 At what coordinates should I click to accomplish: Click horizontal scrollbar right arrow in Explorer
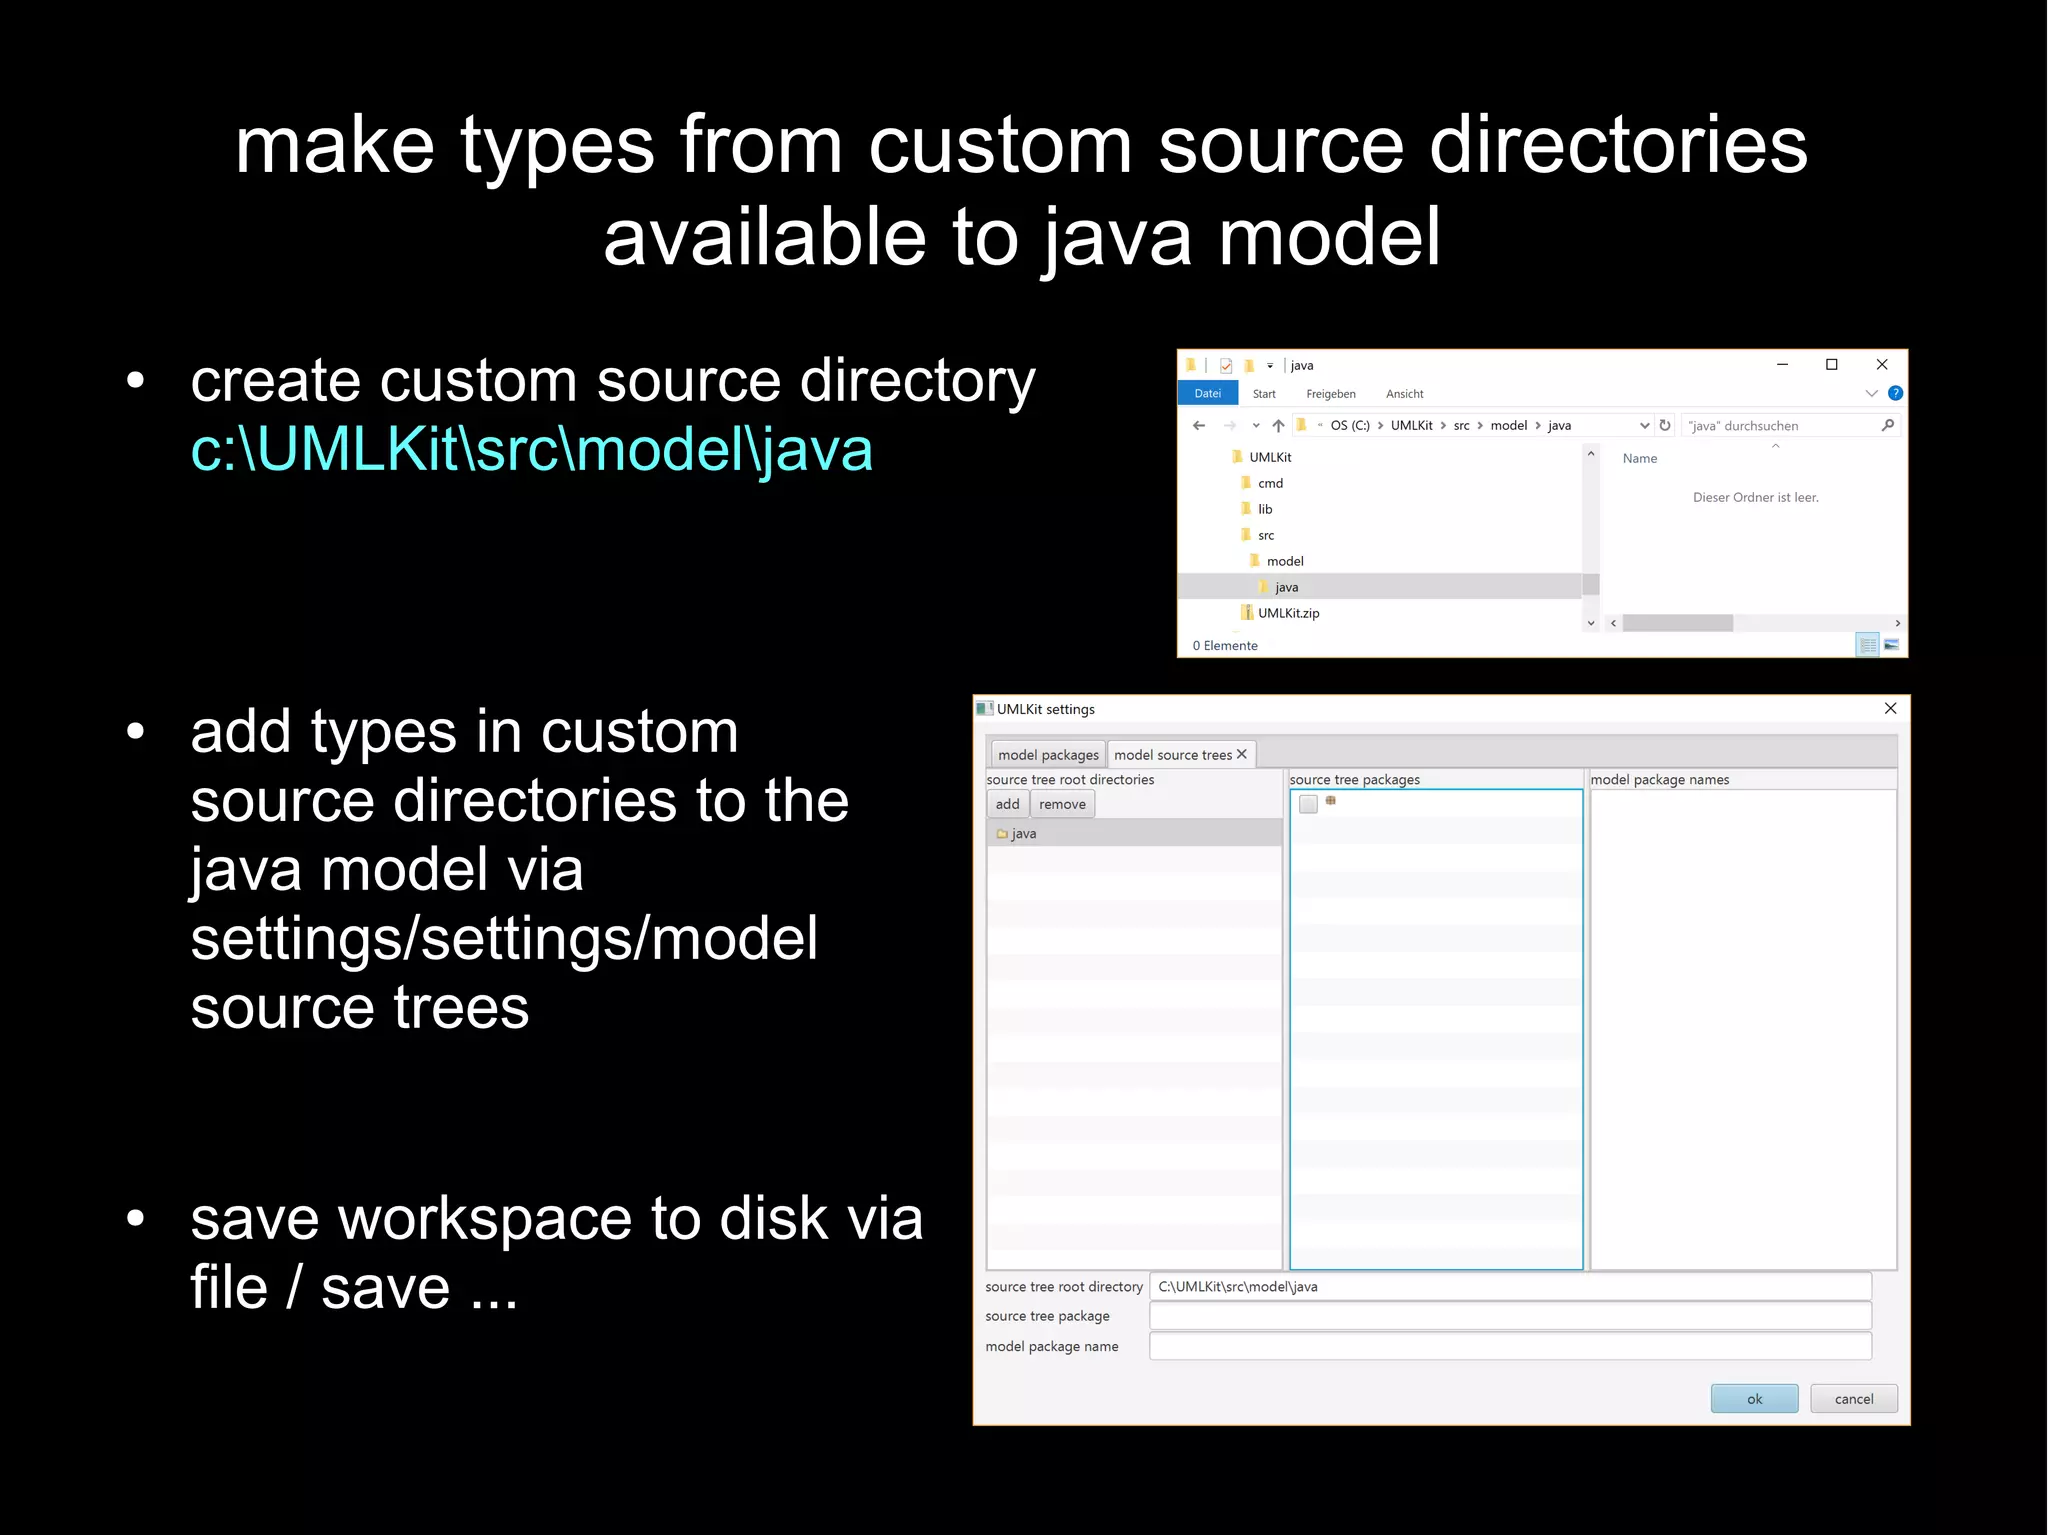[x=1897, y=623]
